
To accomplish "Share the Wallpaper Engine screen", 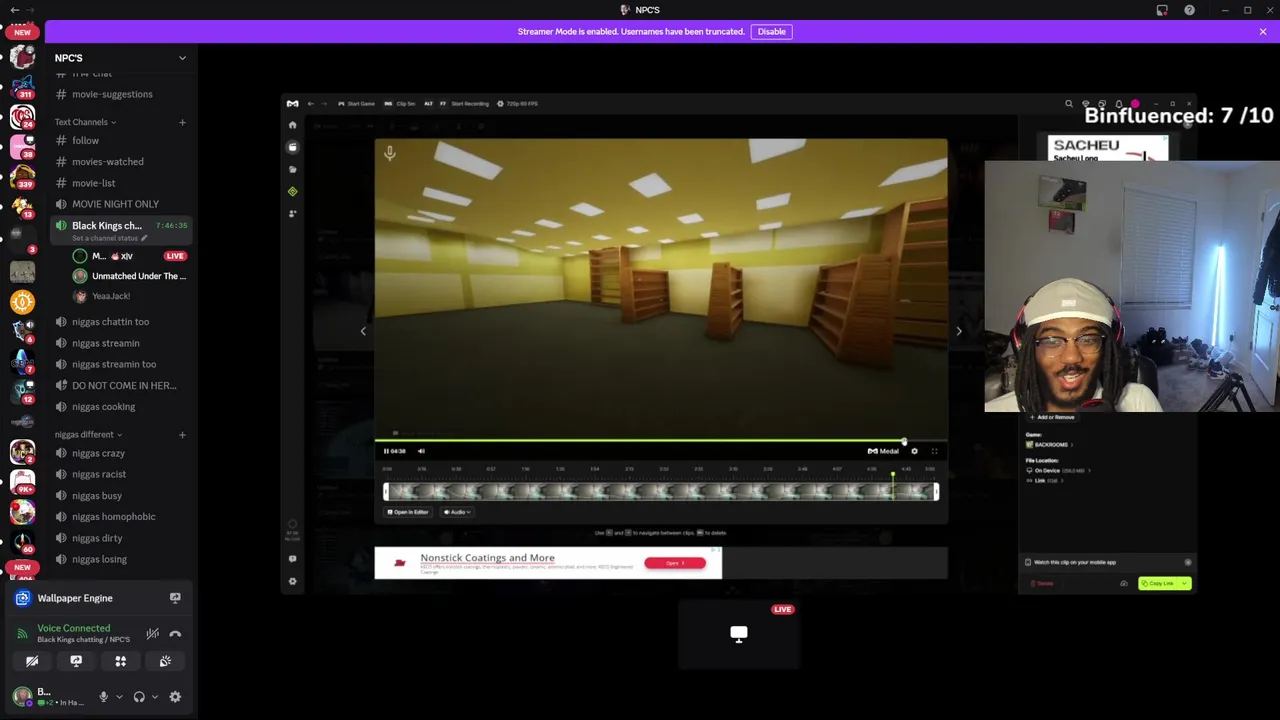I will [175, 598].
